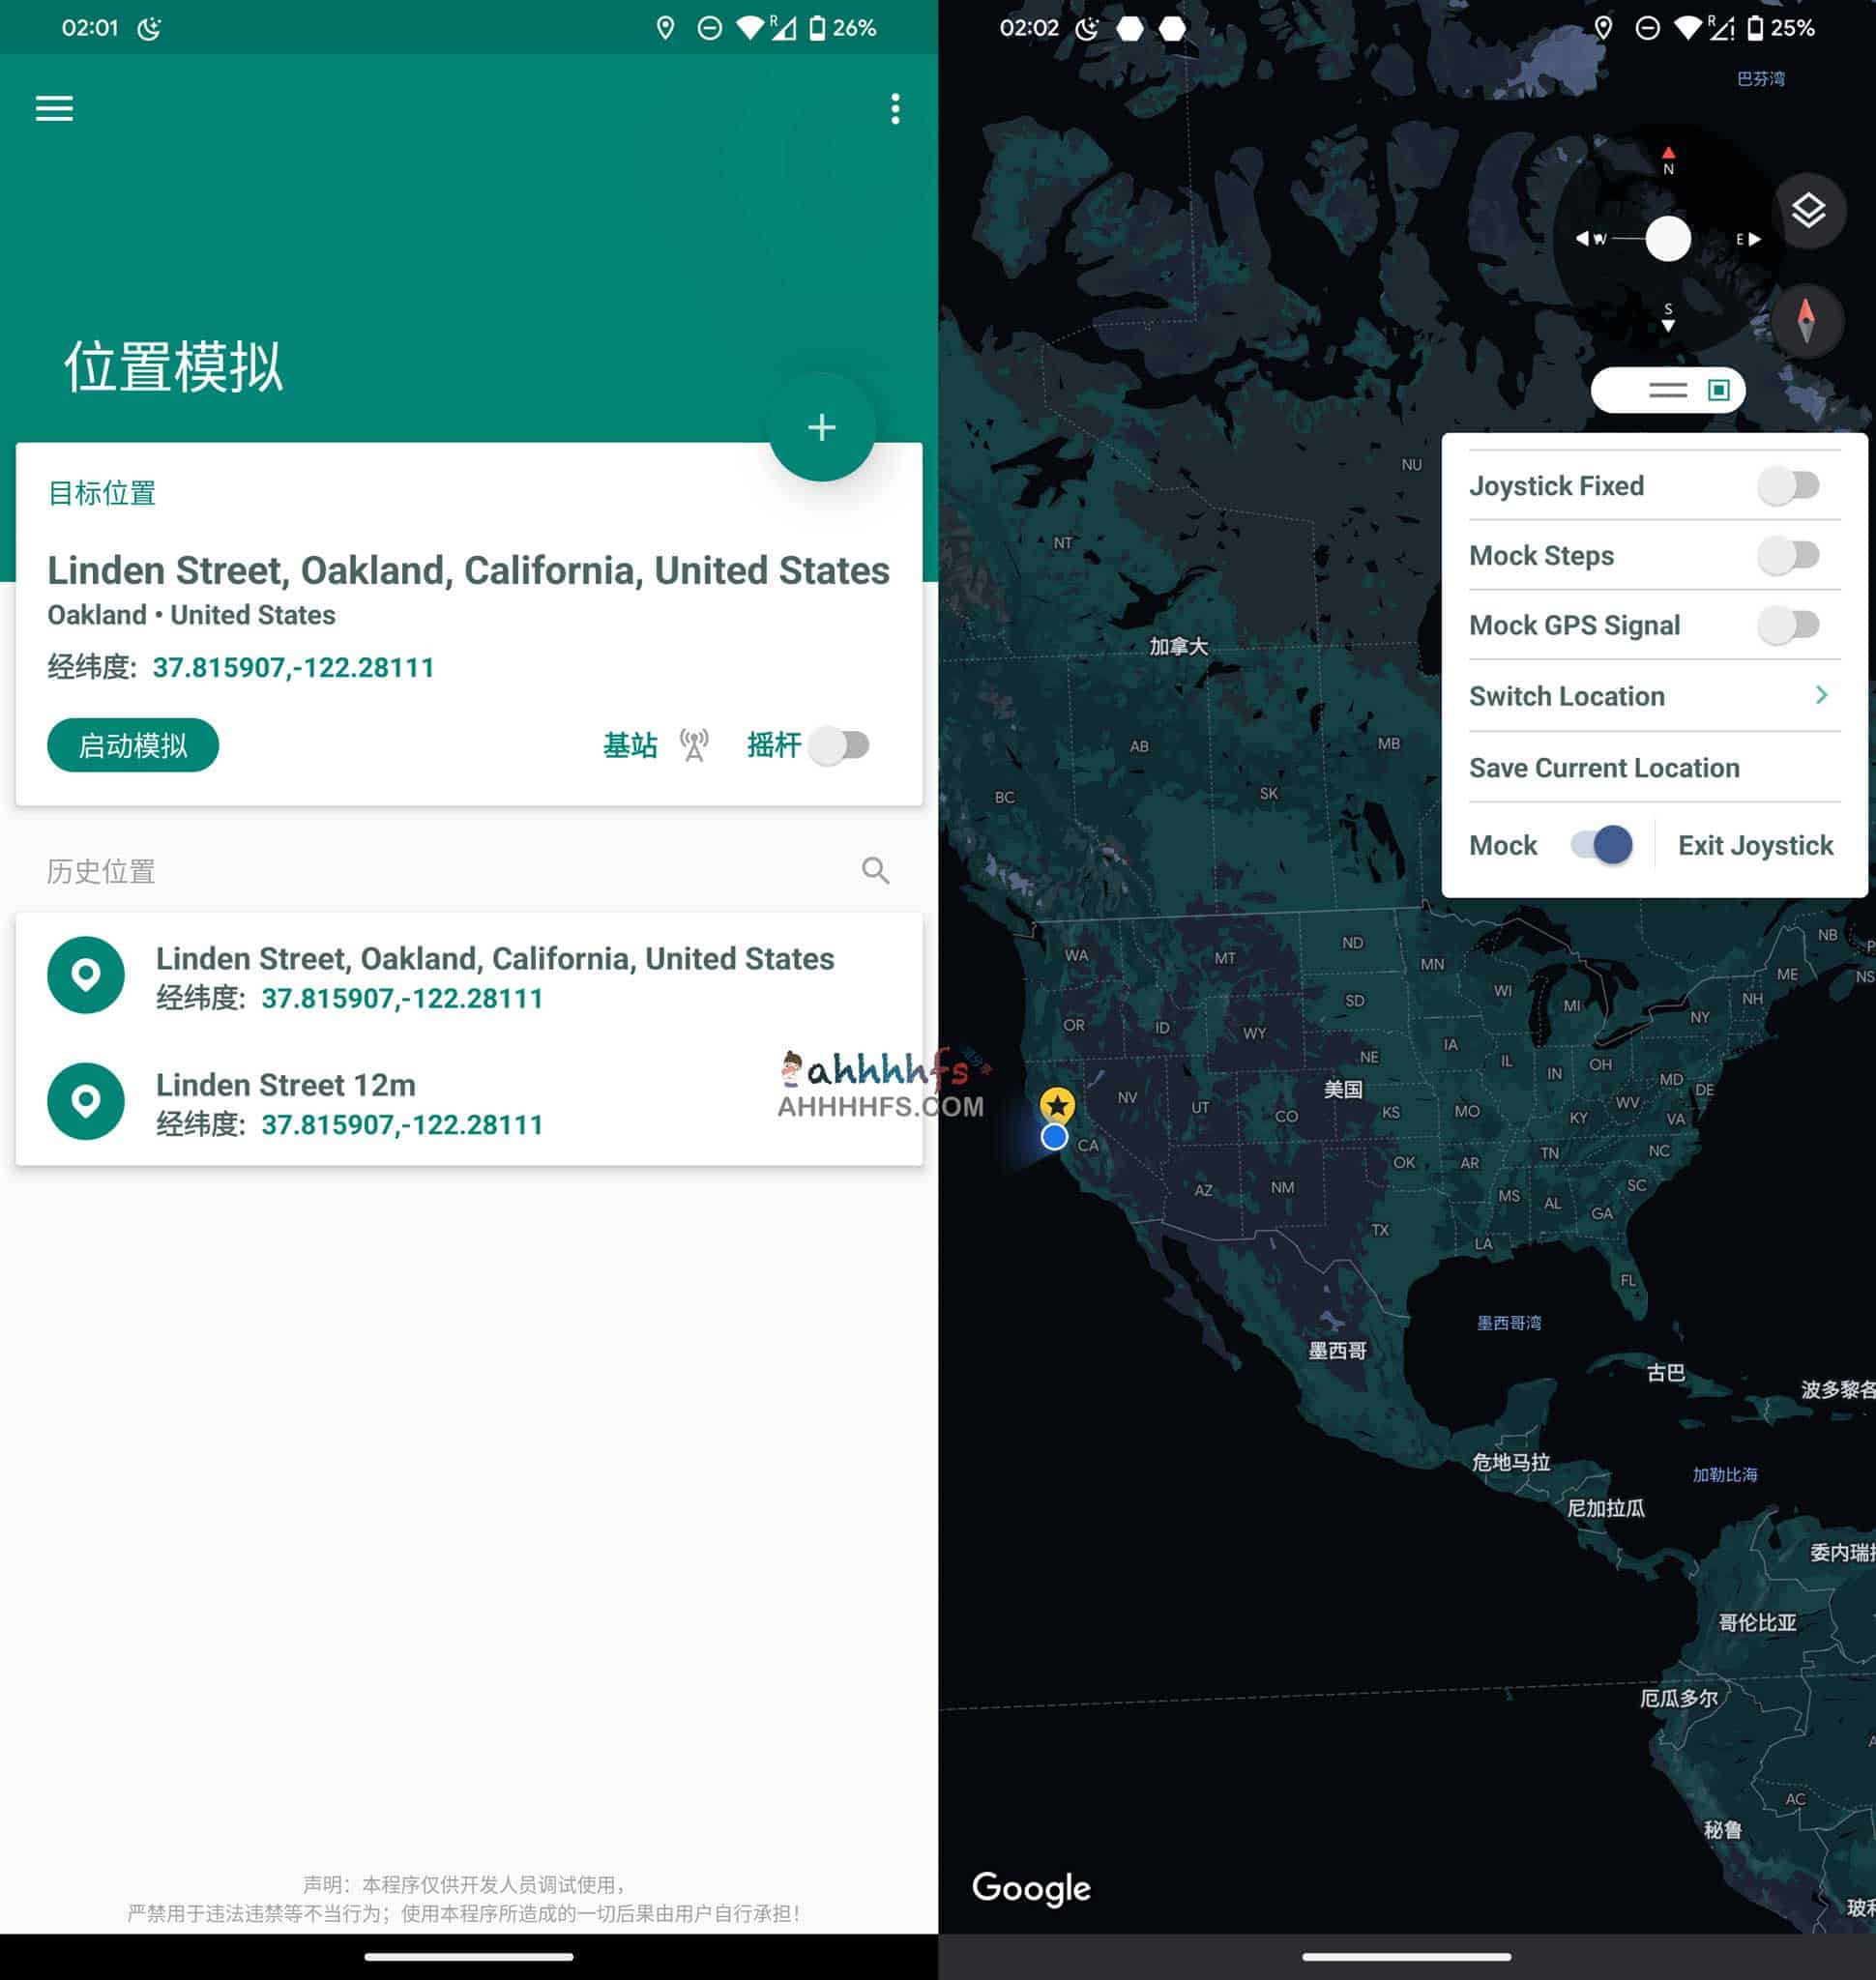Open the three-dot overflow menu
This screenshot has width=1876, height=1980.
pos(895,108)
